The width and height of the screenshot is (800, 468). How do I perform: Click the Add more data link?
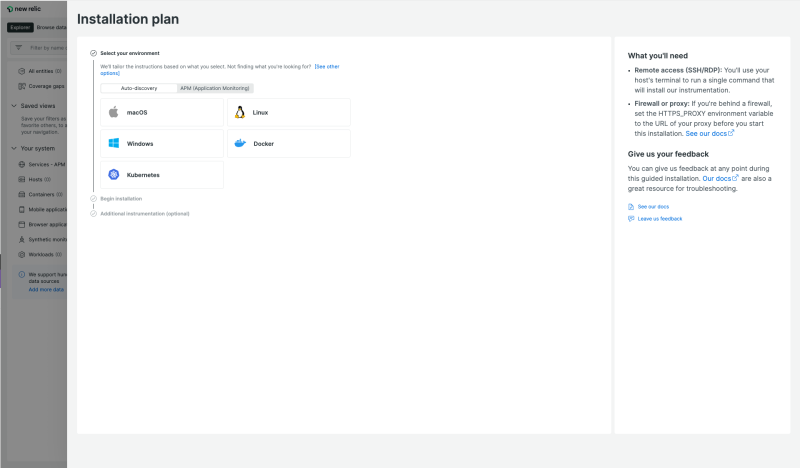[46, 290]
